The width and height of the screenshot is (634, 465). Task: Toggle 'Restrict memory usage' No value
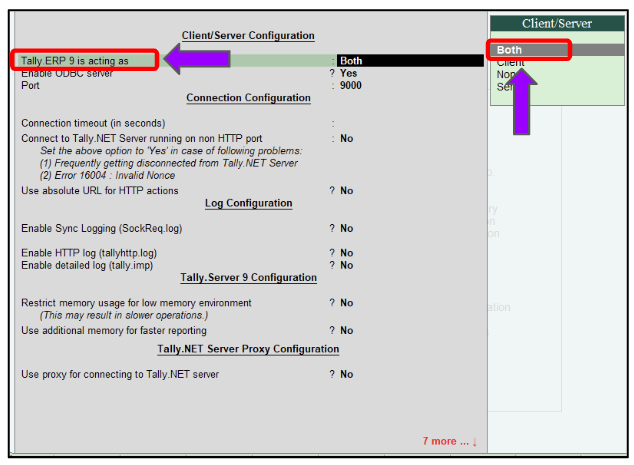[347, 303]
